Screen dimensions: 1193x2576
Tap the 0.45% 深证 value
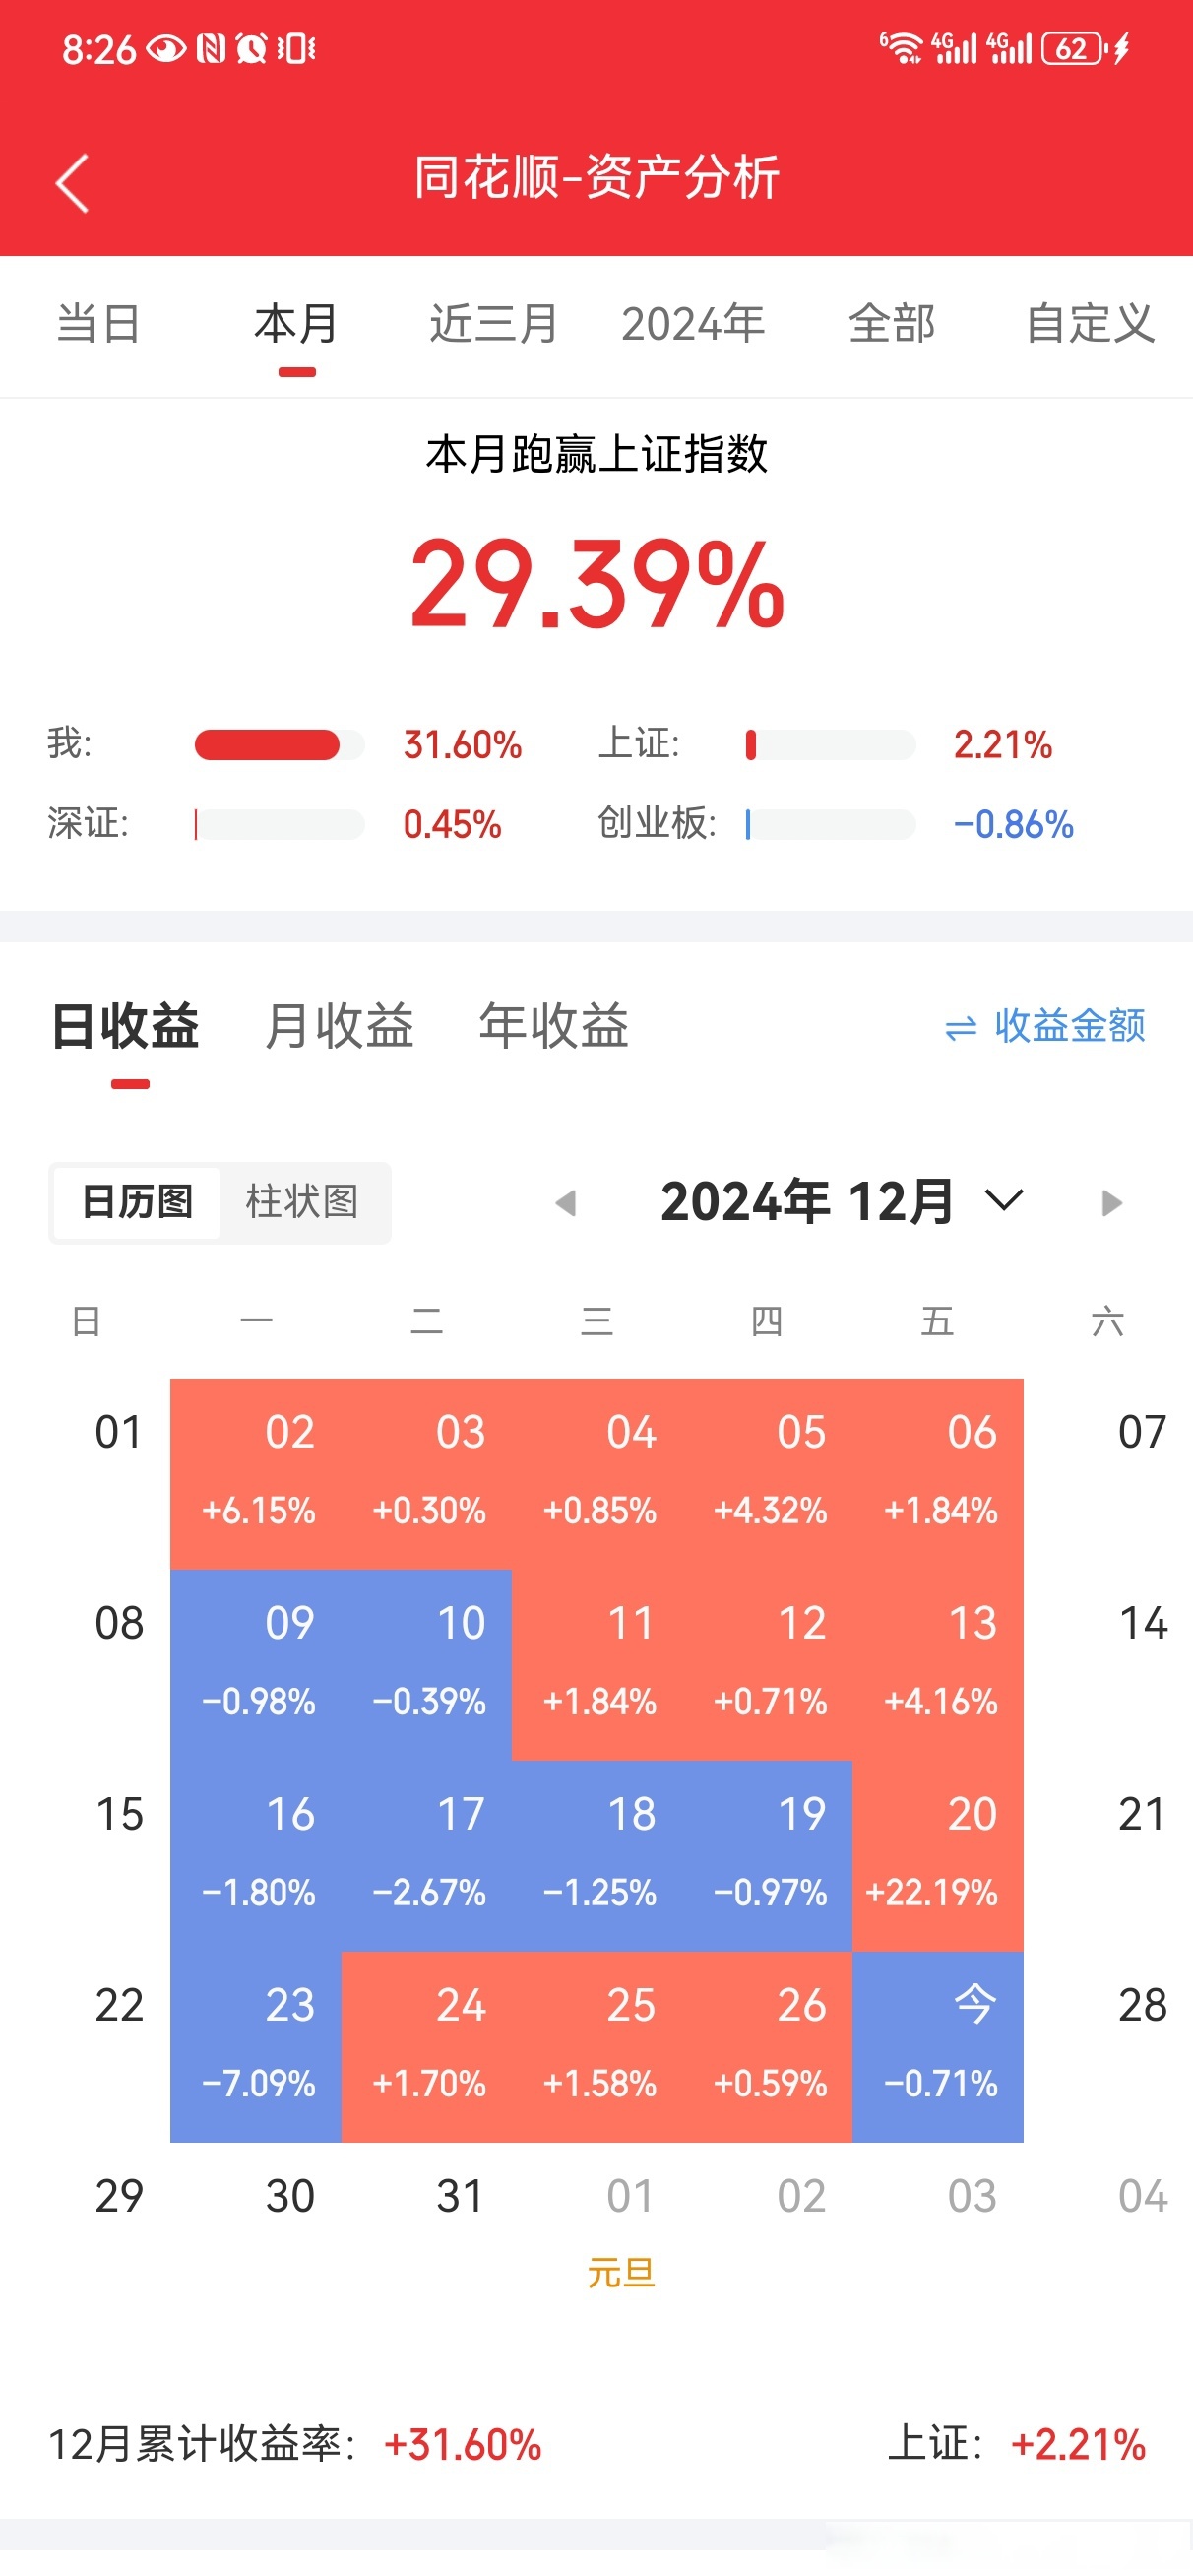(452, 825)
